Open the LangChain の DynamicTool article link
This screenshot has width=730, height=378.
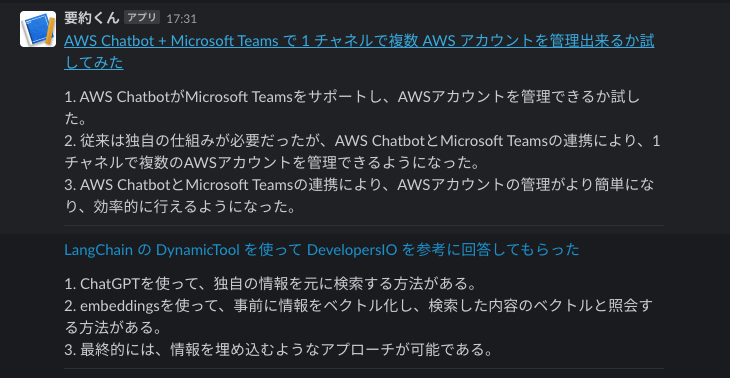point(322,250)
